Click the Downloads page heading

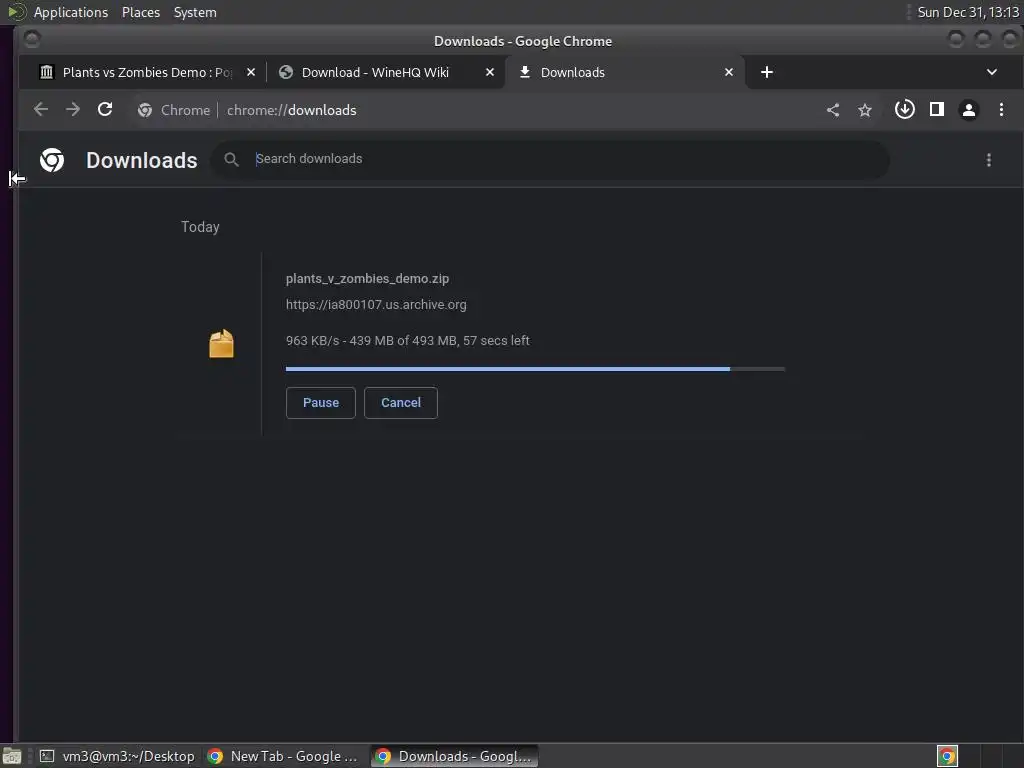tap(142, 161)
